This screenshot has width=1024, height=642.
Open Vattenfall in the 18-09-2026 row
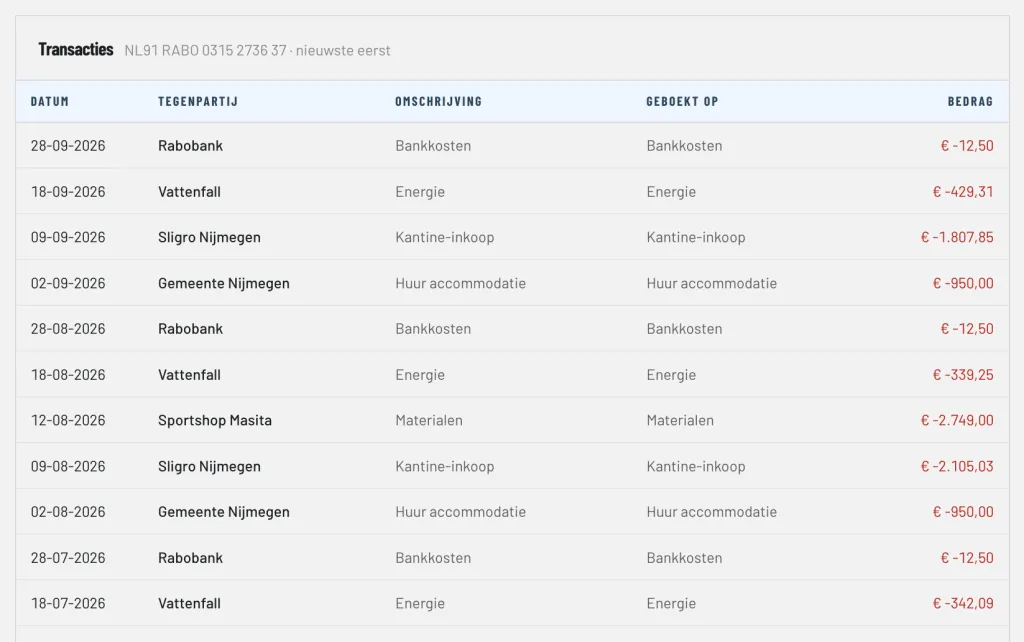pos(189,191)
